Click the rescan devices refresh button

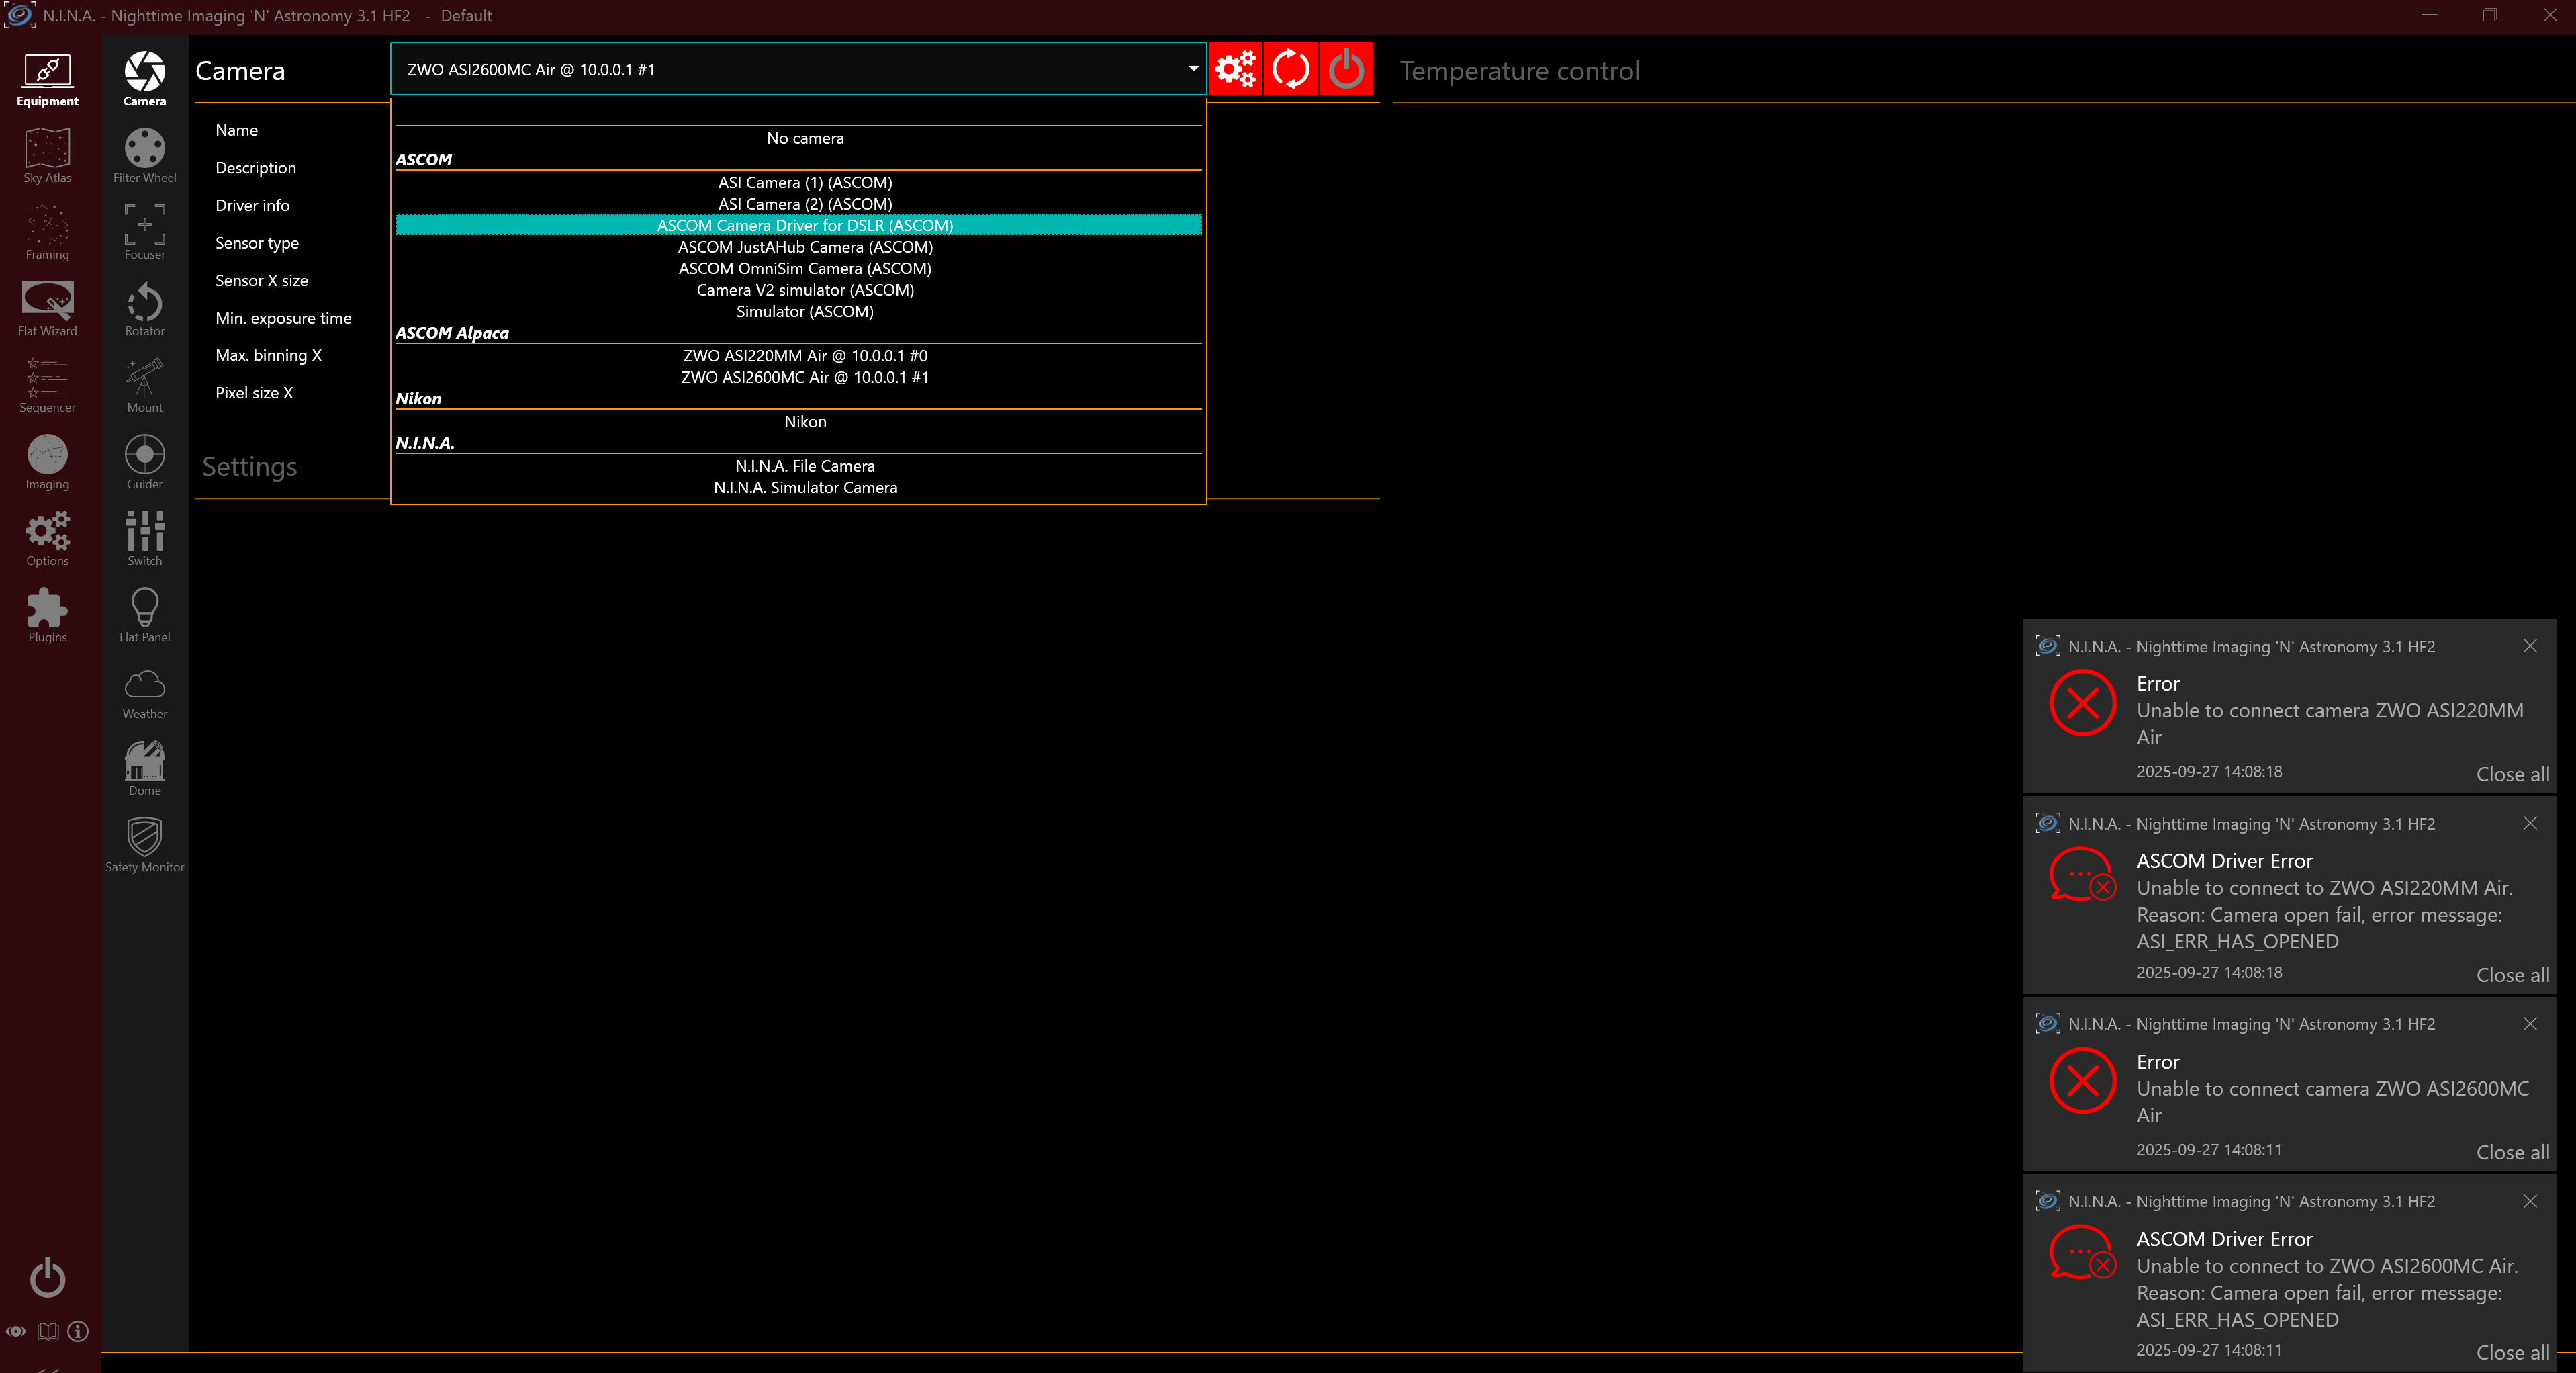tap(1290, 69)
